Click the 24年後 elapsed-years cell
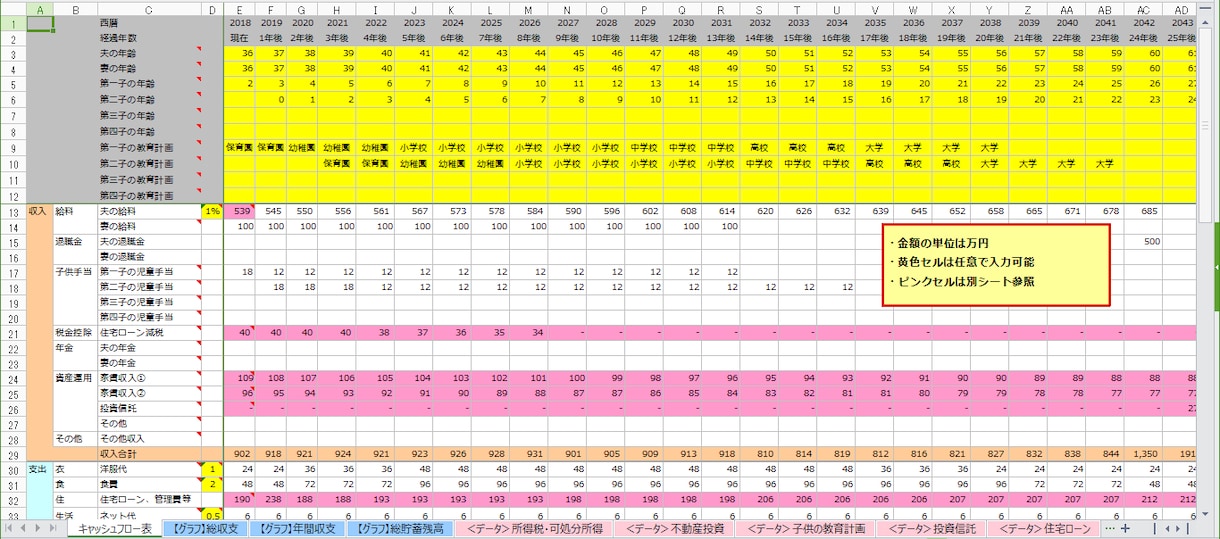The image size is (1220, 539). click(x=1142, y=37)
